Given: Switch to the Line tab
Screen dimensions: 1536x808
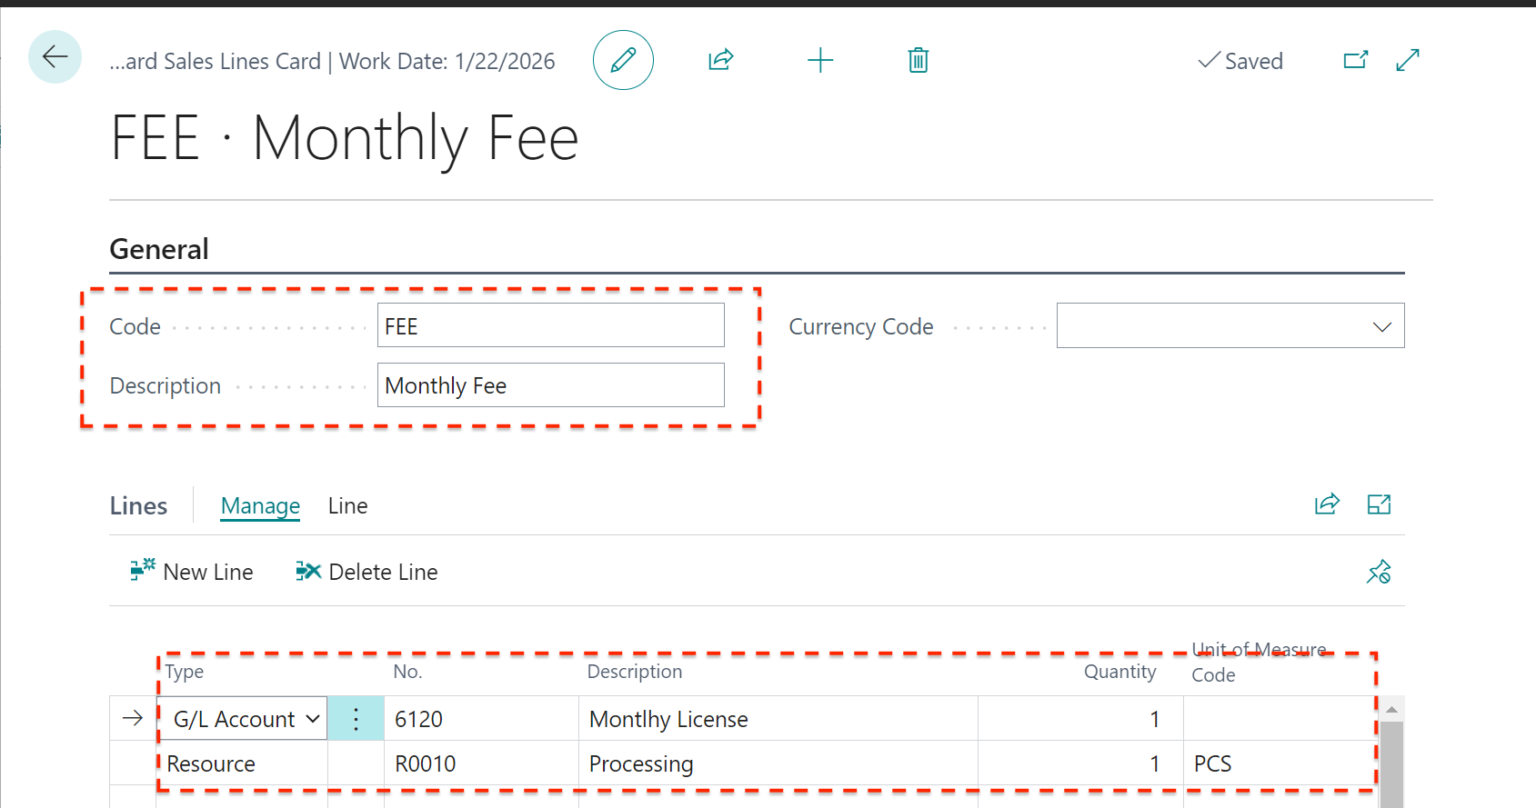Looking at the screenshot, I should point(347,505).
